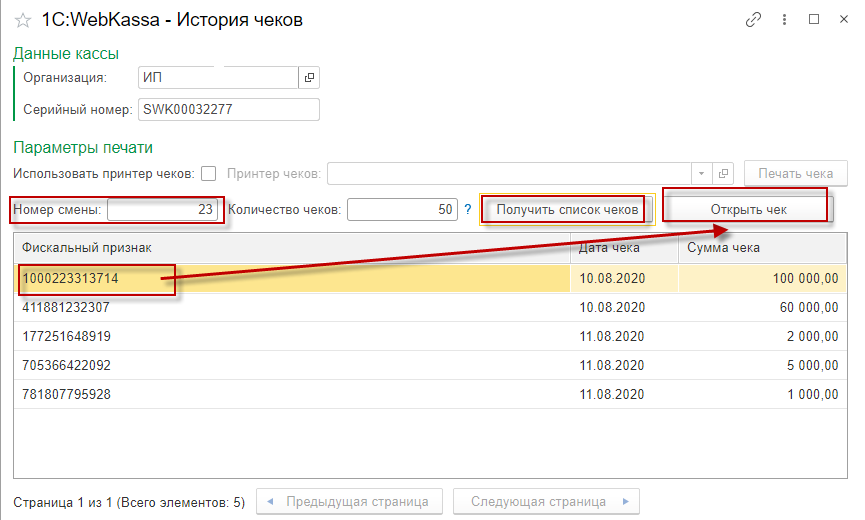The width and height of the screenshot is (865, 520).
Task: Click Получить список чеков button
Action: (567, 210)
